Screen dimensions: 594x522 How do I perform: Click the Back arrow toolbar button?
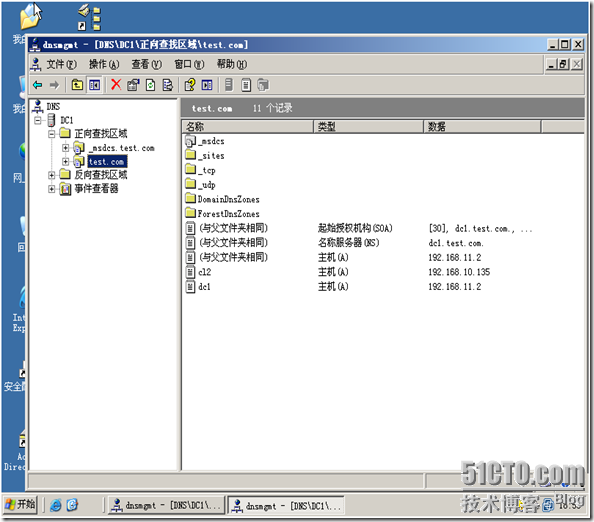pos(38,85)
